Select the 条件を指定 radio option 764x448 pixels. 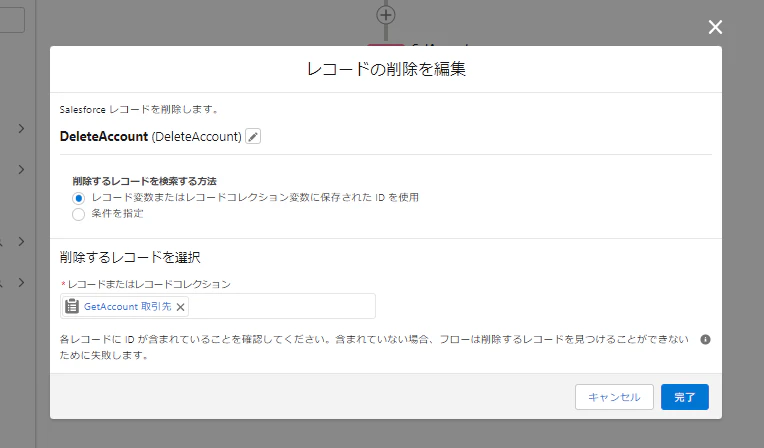(x=78, y=214)
